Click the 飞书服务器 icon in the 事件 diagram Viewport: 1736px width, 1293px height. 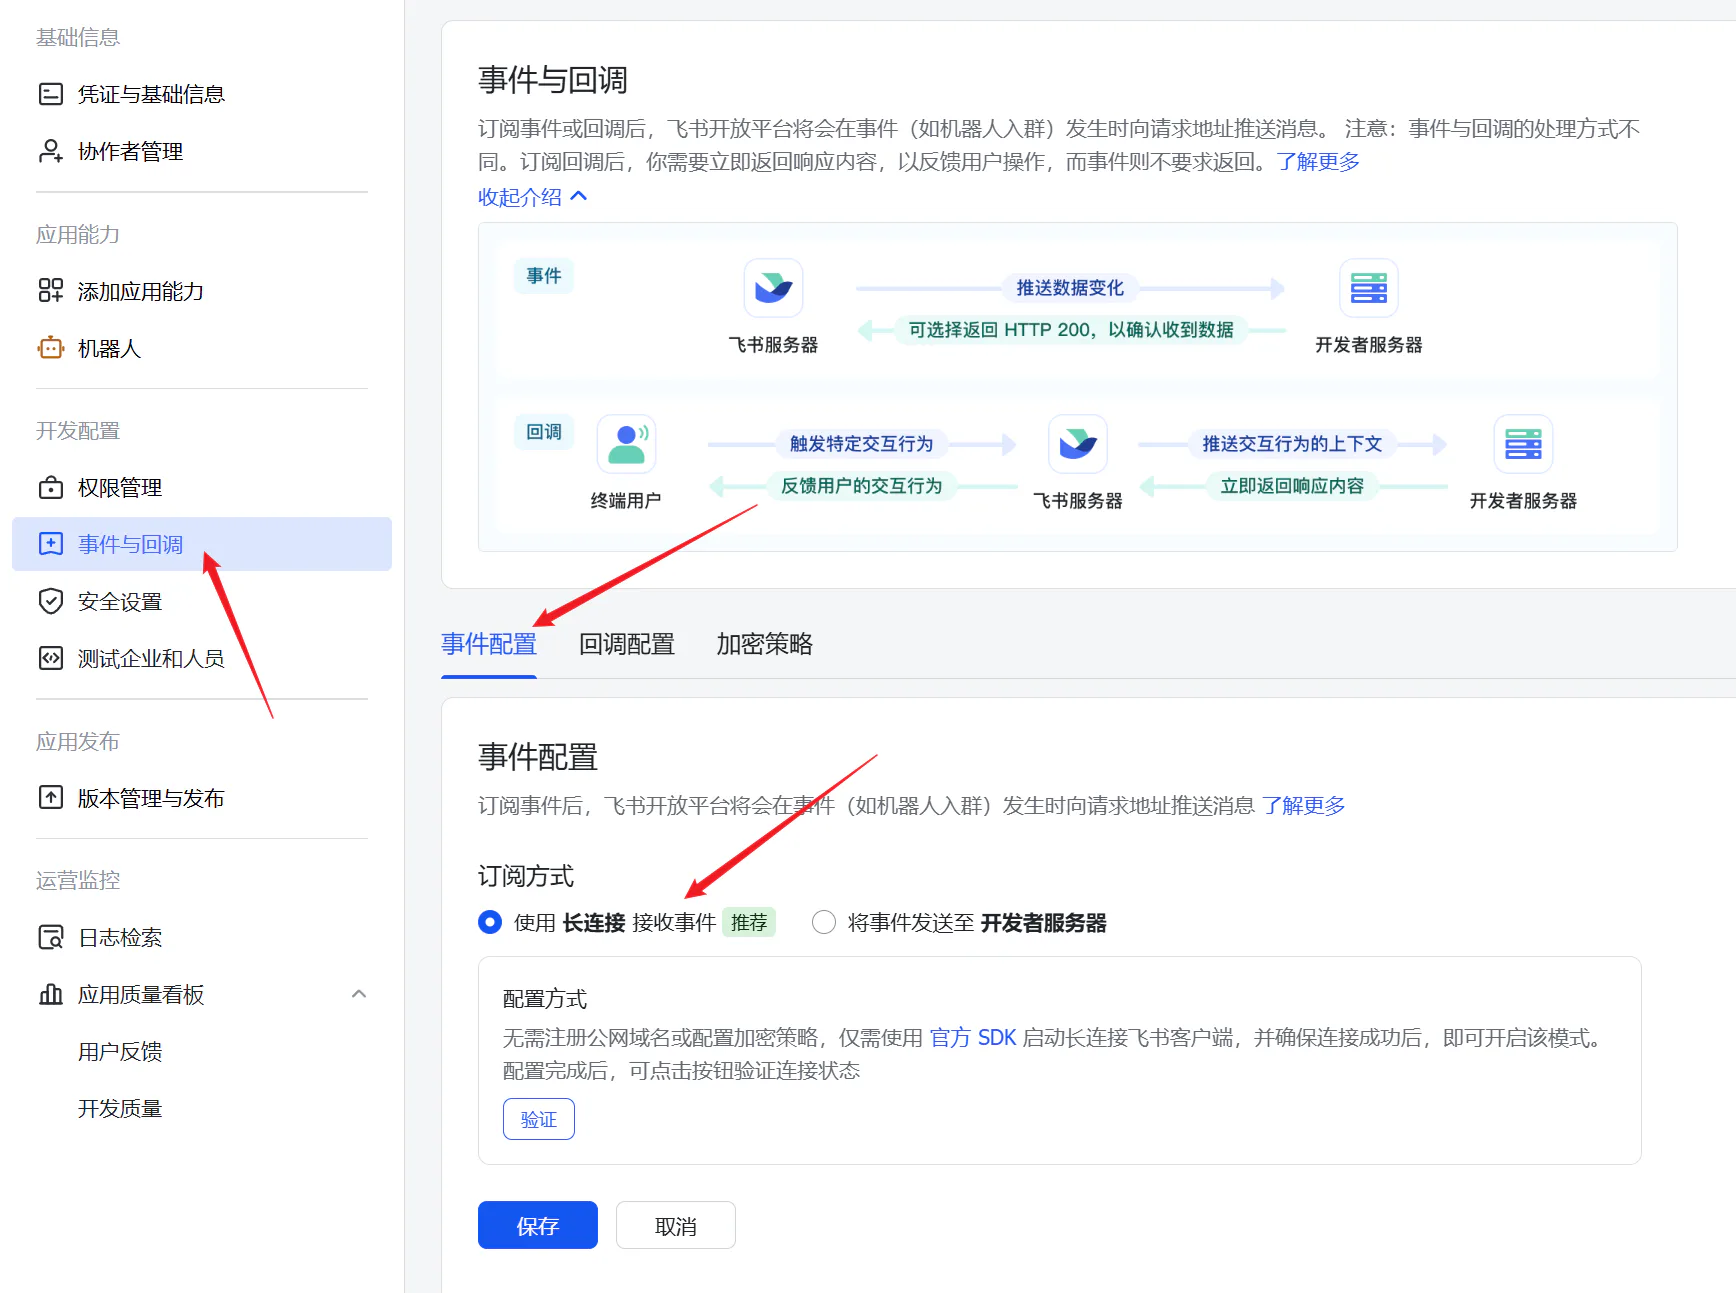click(773, 288)
